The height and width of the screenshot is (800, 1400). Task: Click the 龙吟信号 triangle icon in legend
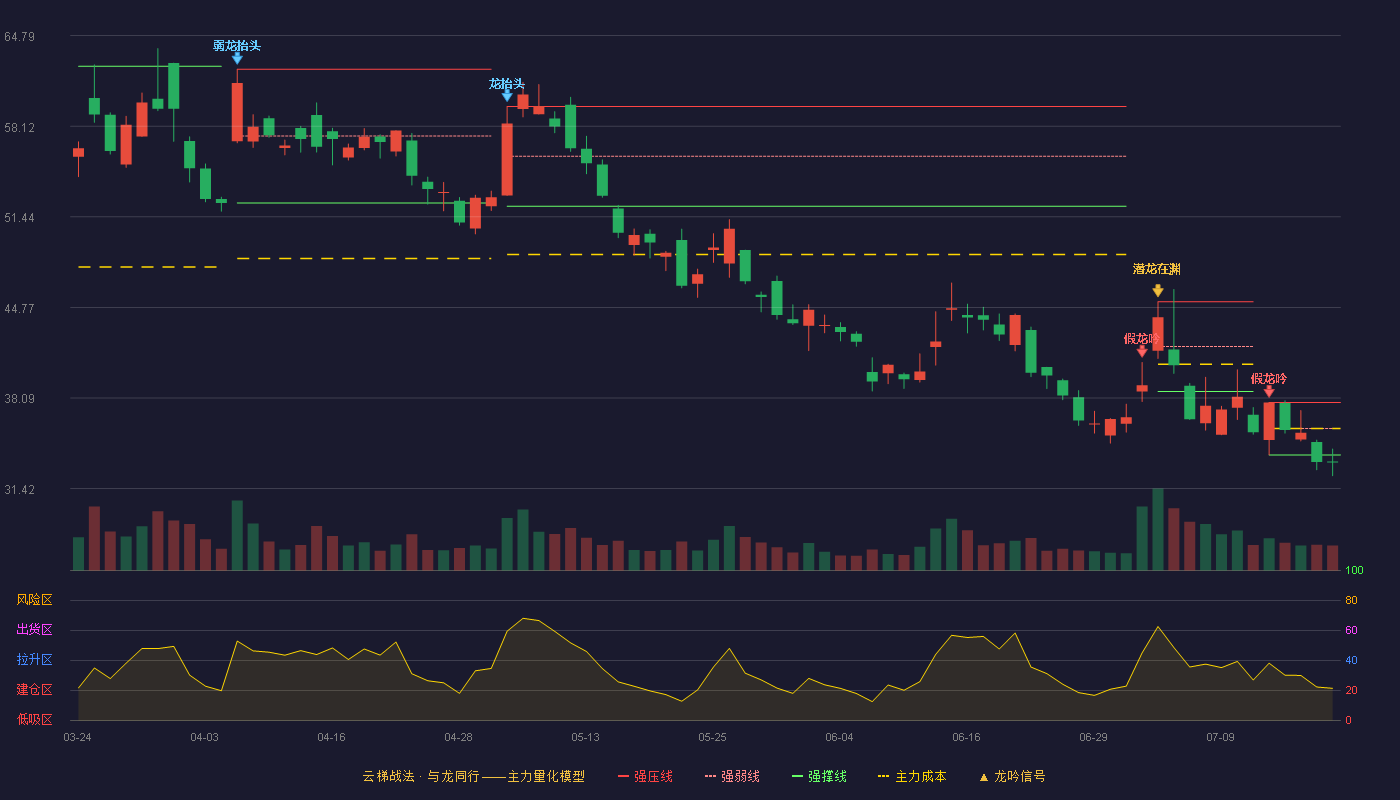(x=983, y=777)
